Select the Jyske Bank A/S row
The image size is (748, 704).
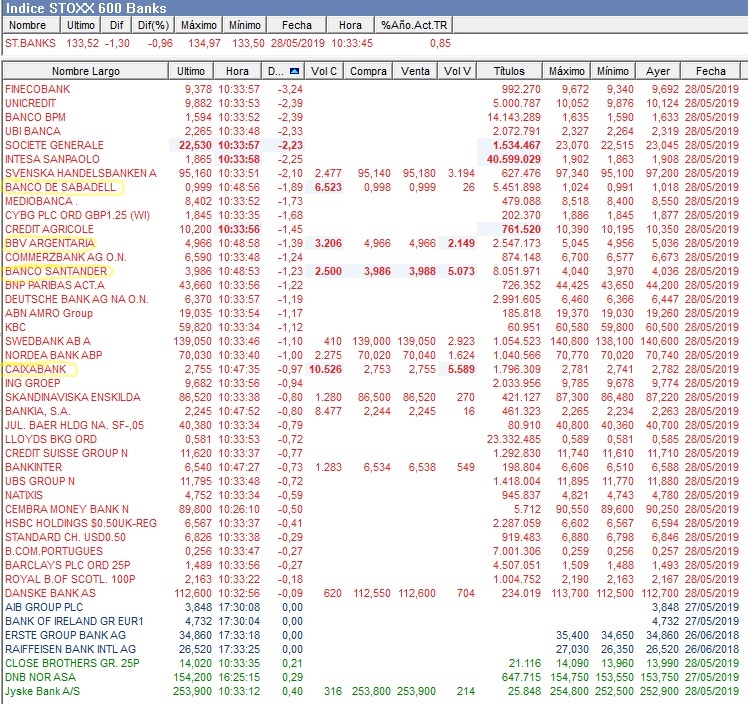coord(42,690)
